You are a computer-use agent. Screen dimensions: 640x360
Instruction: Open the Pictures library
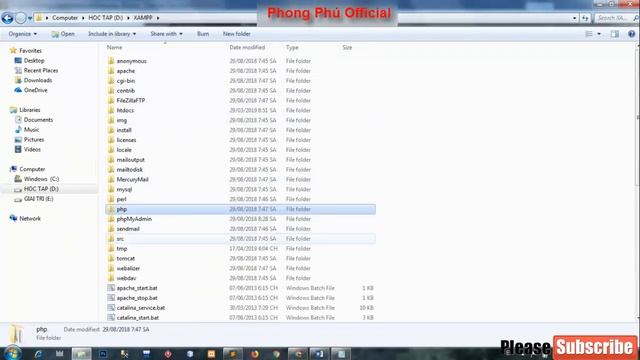[x=33, y=139]
